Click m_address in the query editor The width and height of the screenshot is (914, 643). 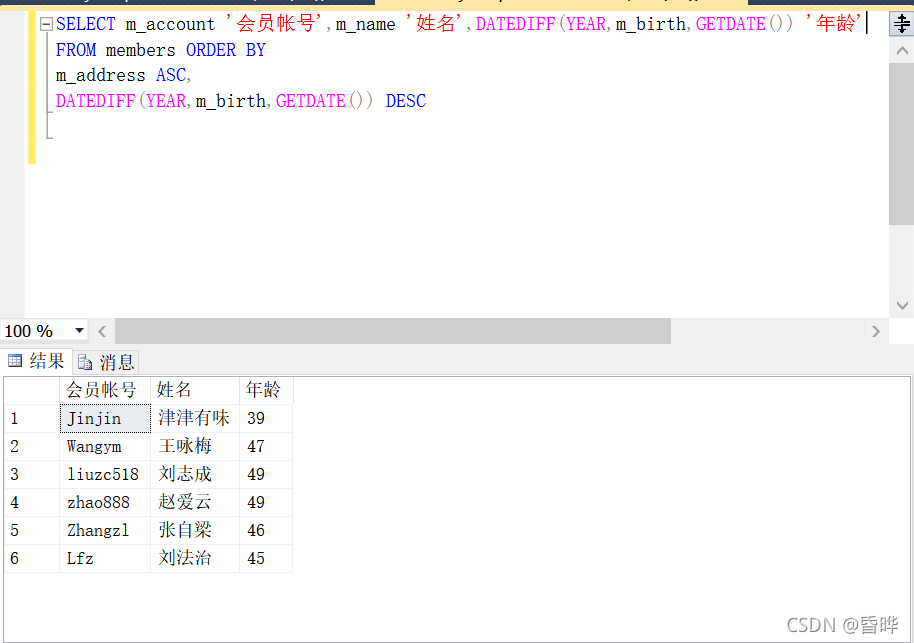pos(100,75)
